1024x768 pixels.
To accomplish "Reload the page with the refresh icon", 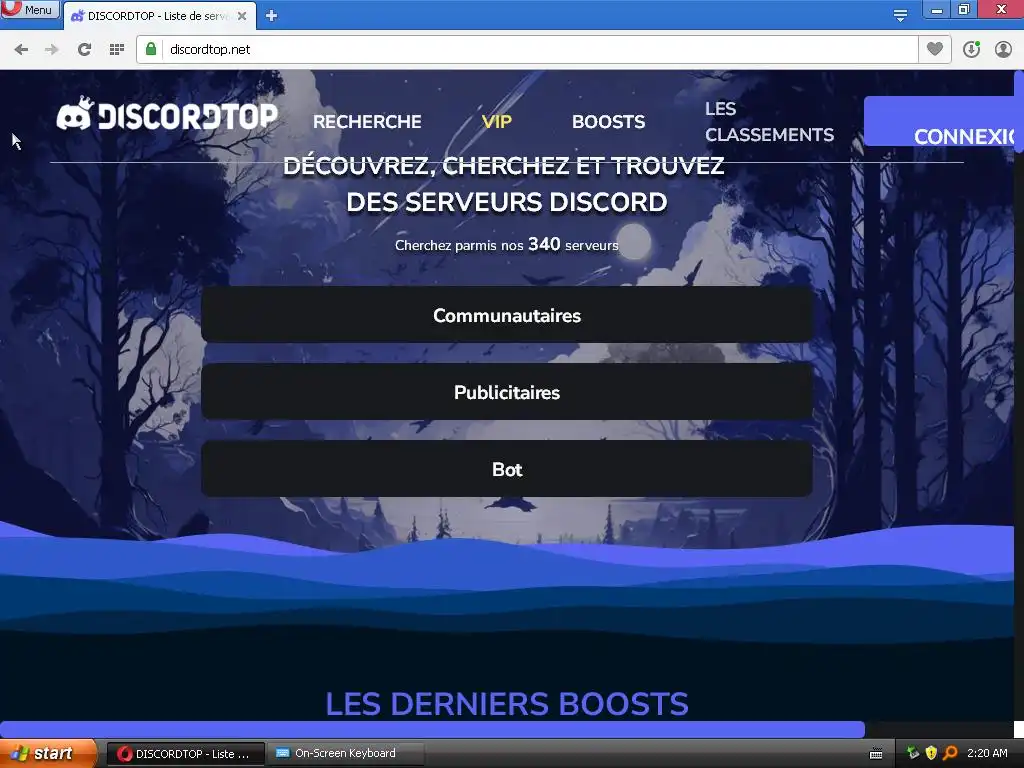I will coord(84,50).
